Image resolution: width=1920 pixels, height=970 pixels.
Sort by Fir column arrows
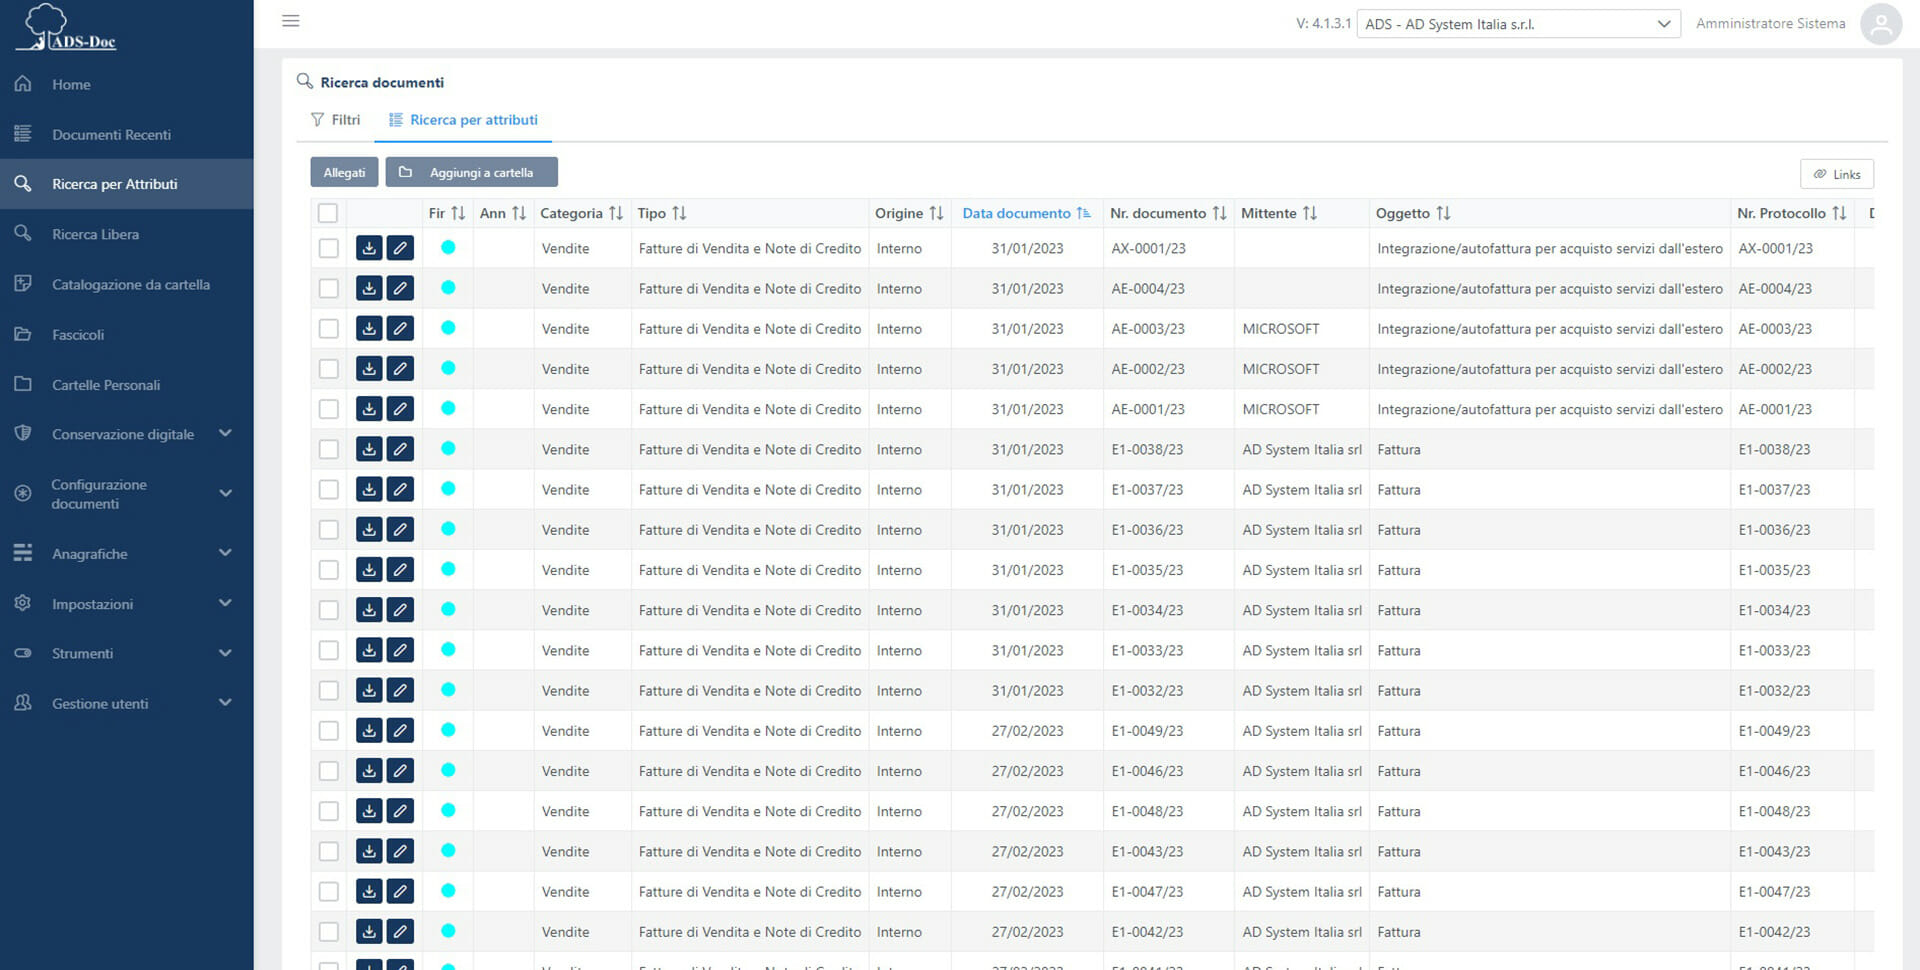click(458, 213)
